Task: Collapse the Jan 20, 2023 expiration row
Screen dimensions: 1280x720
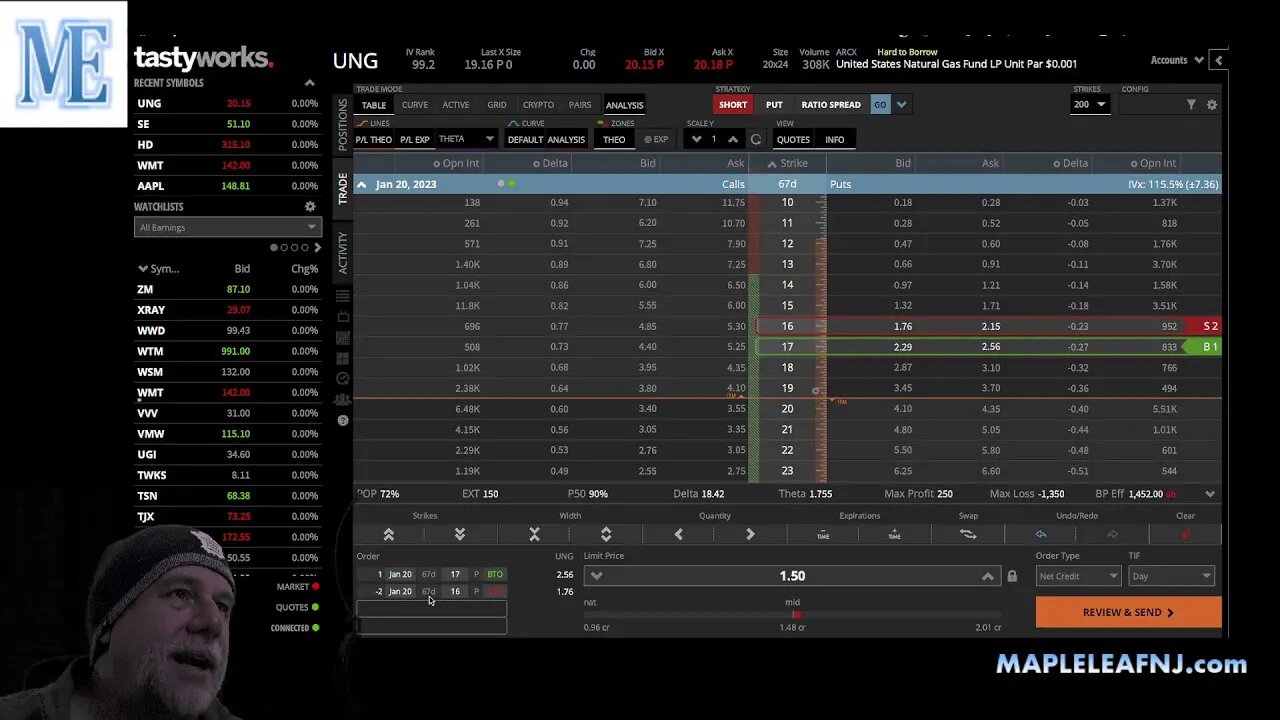Action: [362, 184]
